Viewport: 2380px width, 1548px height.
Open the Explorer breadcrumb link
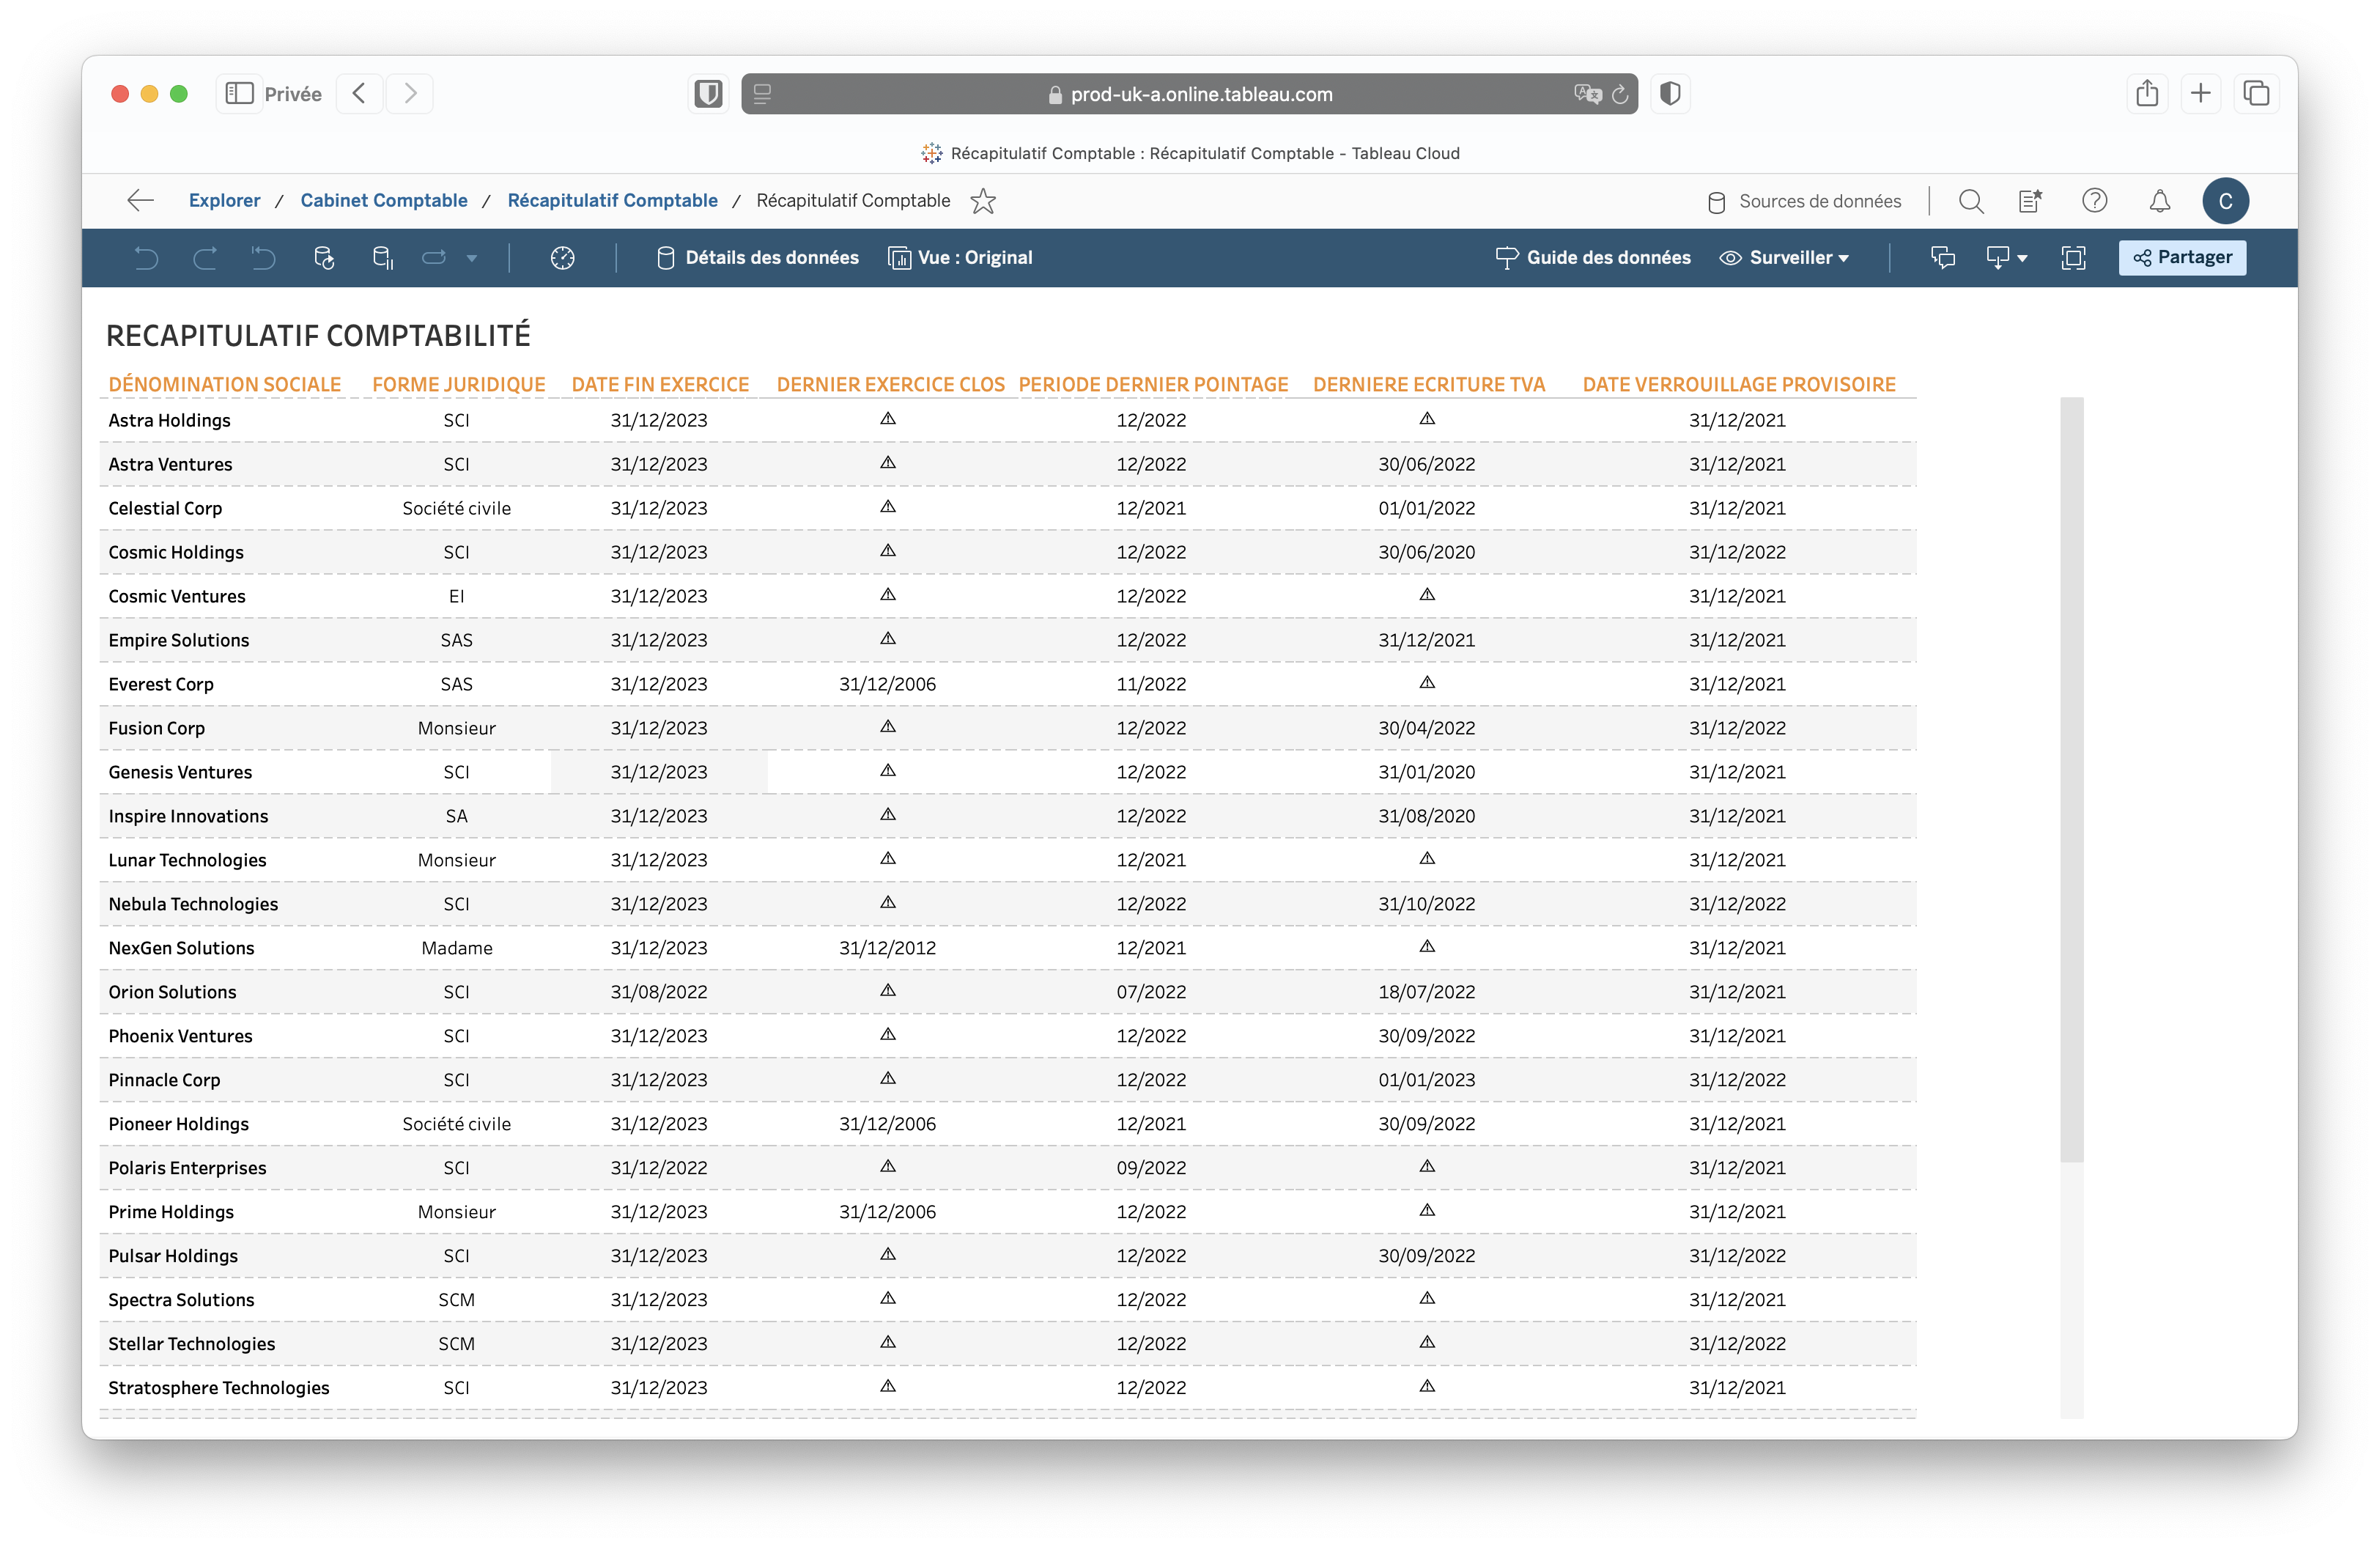(x=224, y=201)
